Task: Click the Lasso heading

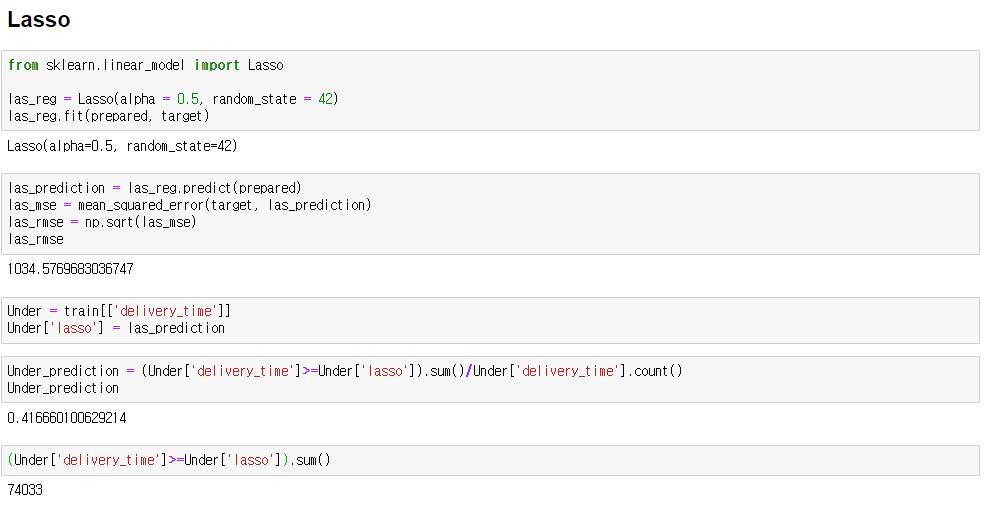Action: click(x=39, y=20)
